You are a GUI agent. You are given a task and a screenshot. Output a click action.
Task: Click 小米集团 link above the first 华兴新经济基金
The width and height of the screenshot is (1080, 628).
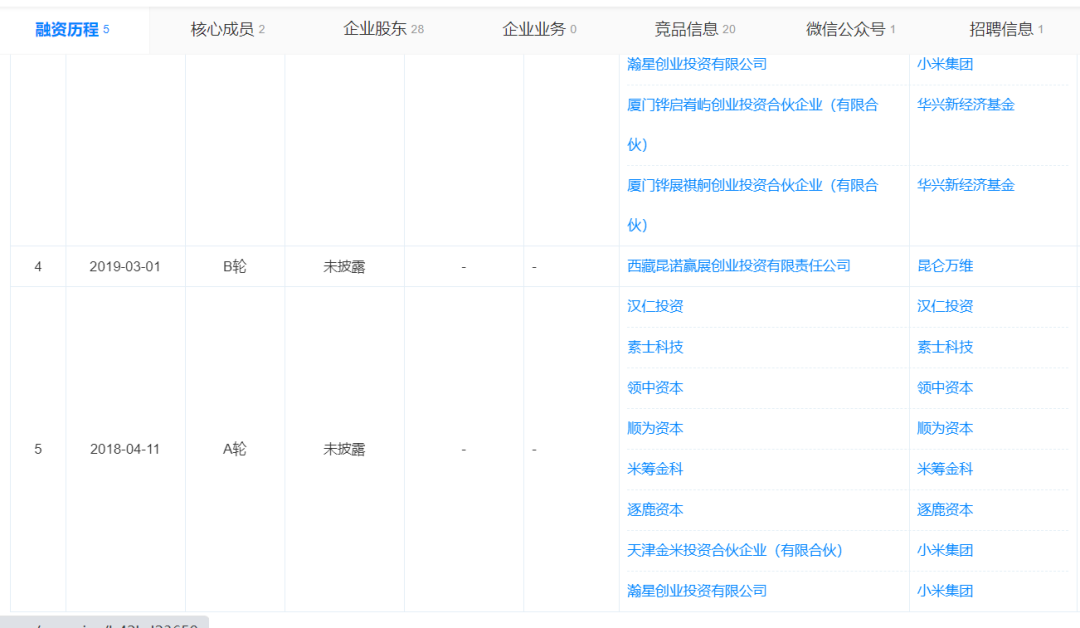pos(945,64)
